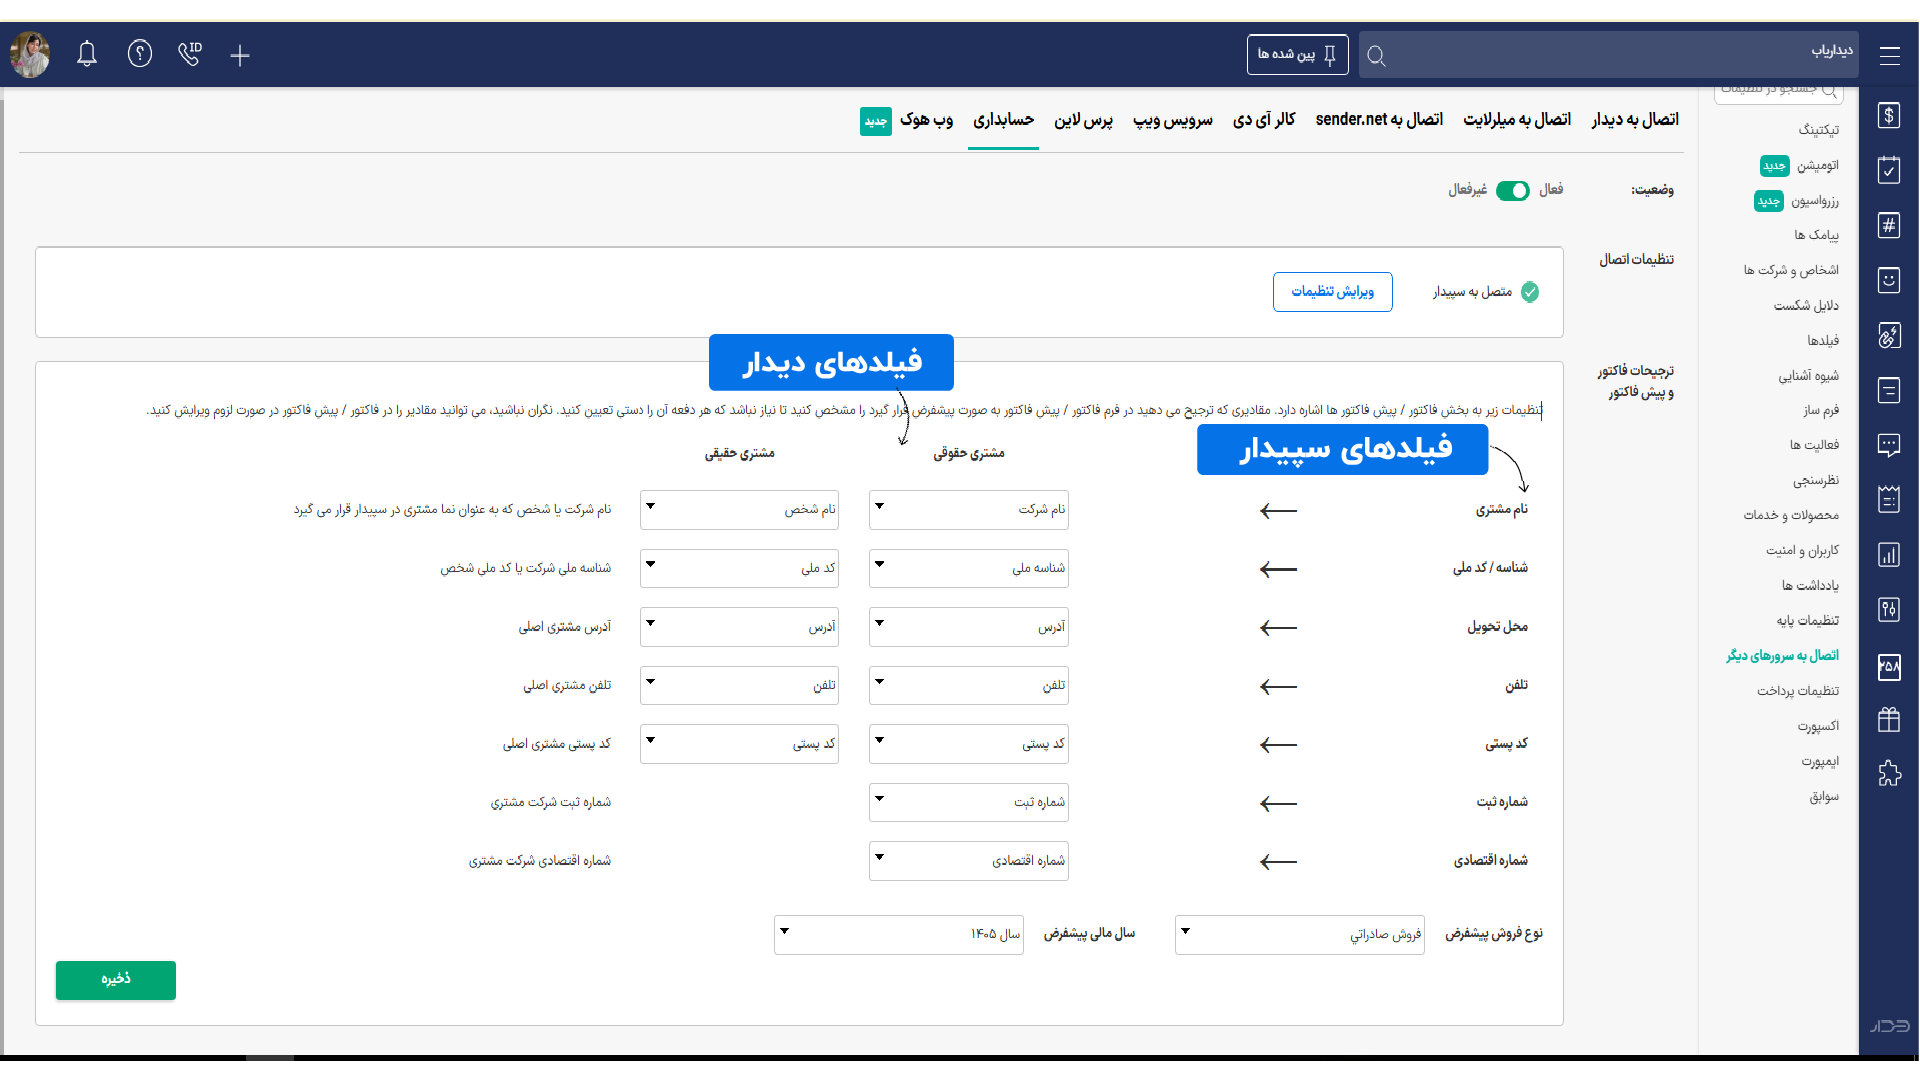
Task: Open تنظیمات پرداخت in settings menu
Action: (1798, 691)
